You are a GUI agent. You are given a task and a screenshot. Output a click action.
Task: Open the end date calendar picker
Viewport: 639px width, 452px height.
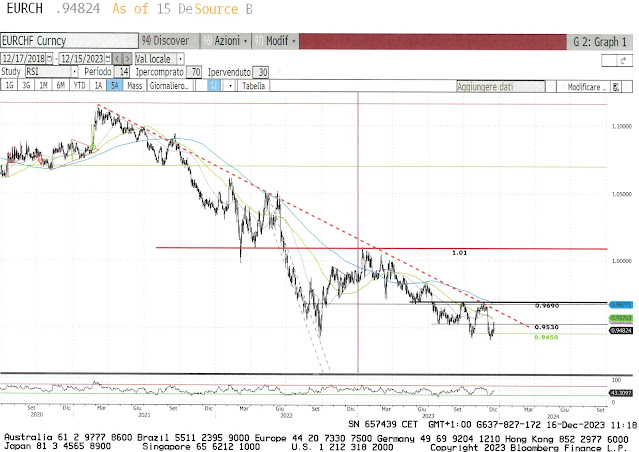[108, 59]
